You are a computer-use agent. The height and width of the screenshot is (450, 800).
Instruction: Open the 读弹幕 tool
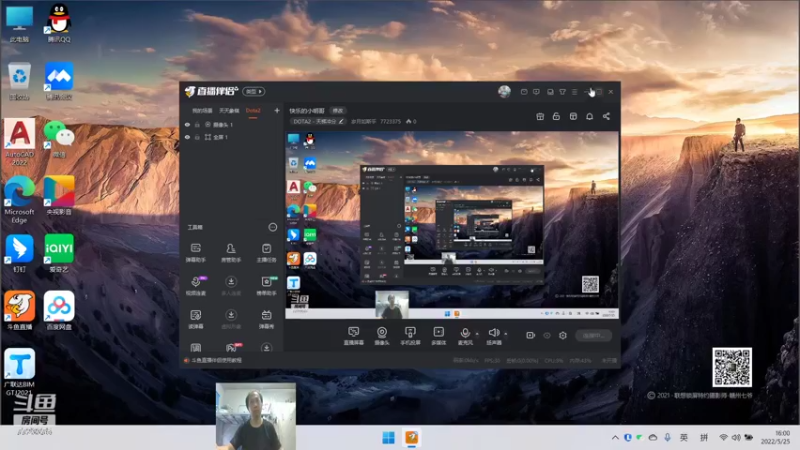[195, 319]
